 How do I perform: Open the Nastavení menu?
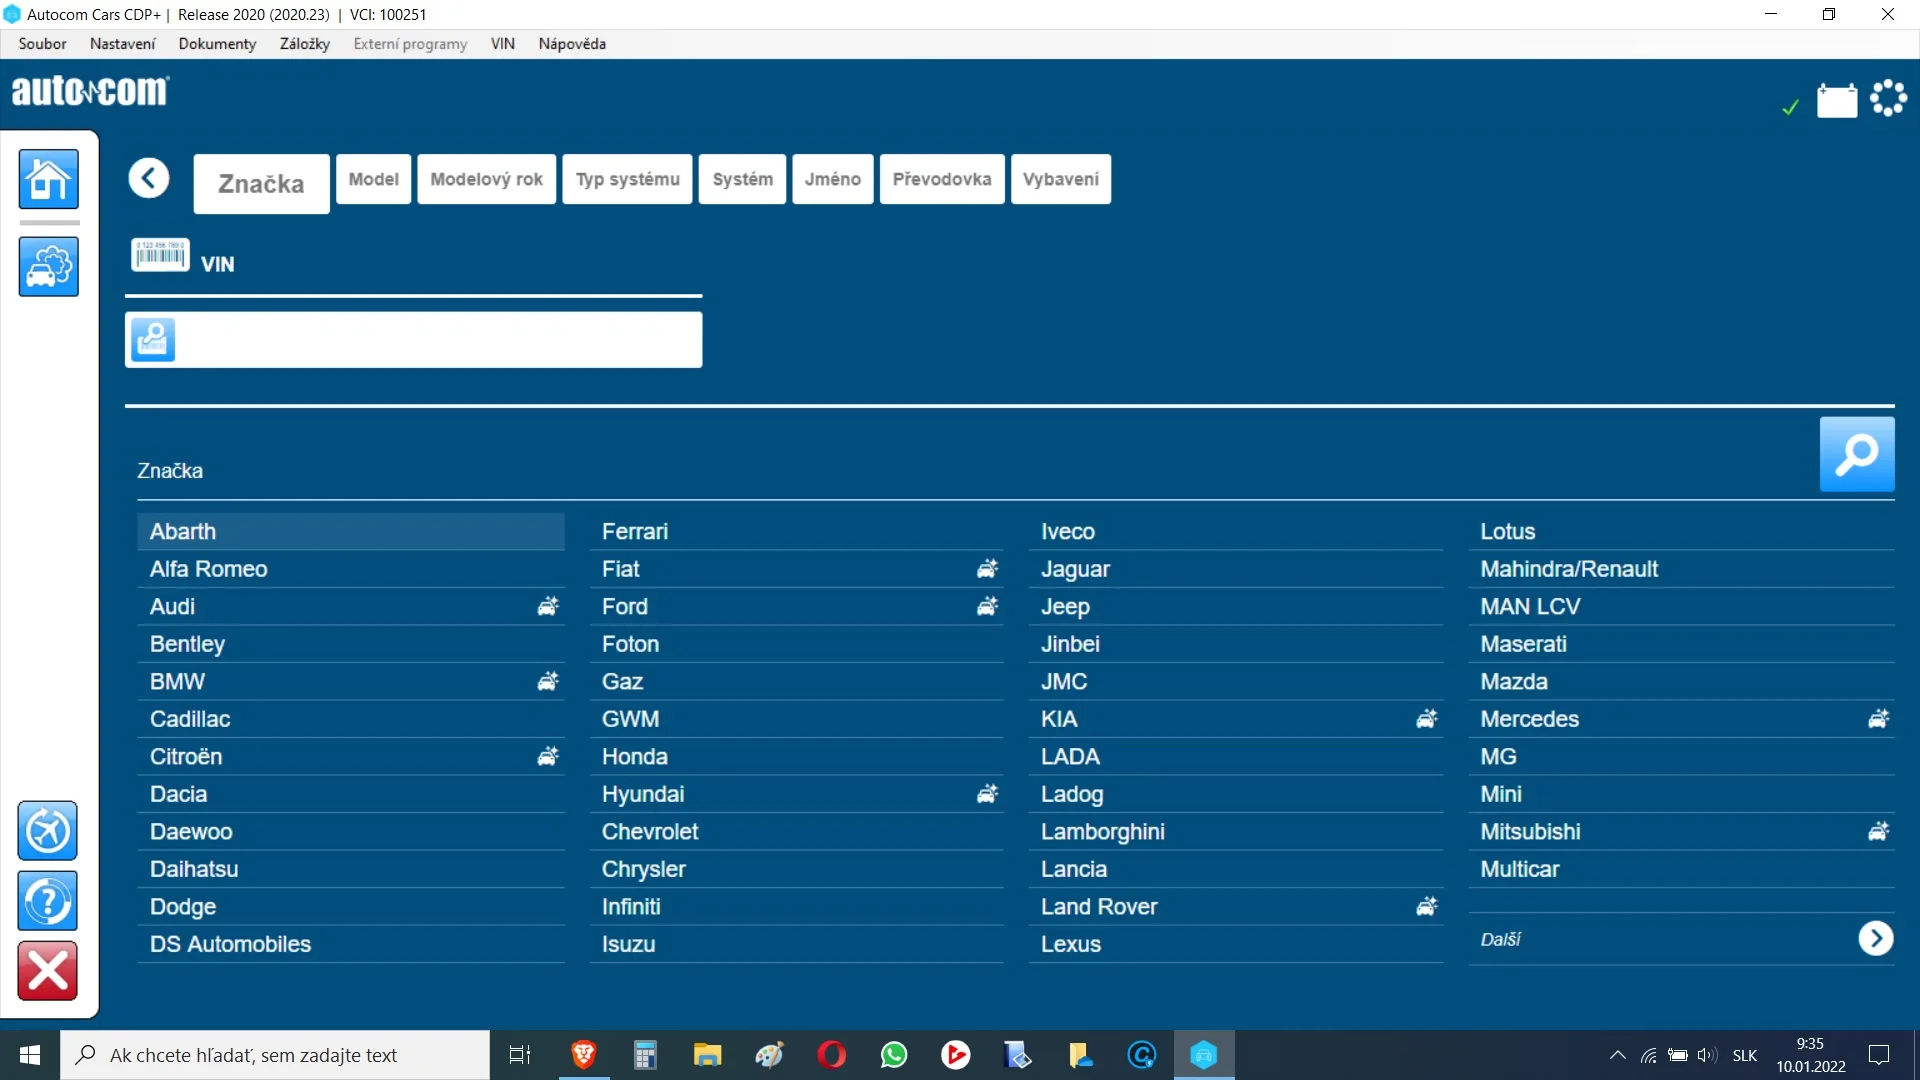point(122,44)
